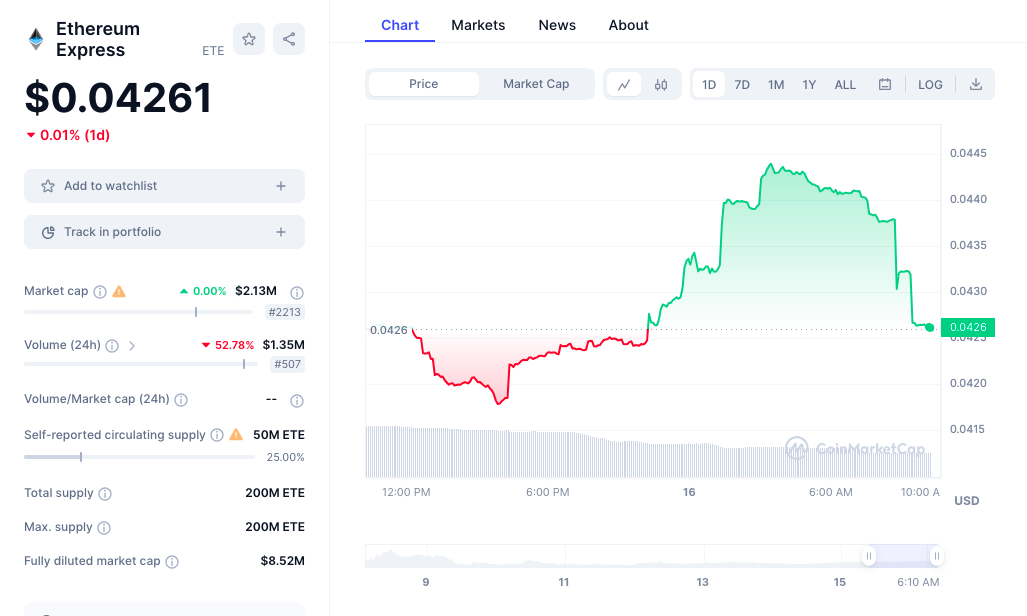Click the green 0.0426 current price label
Screen dimensions: 1027x616
click(x=968, y=327)
